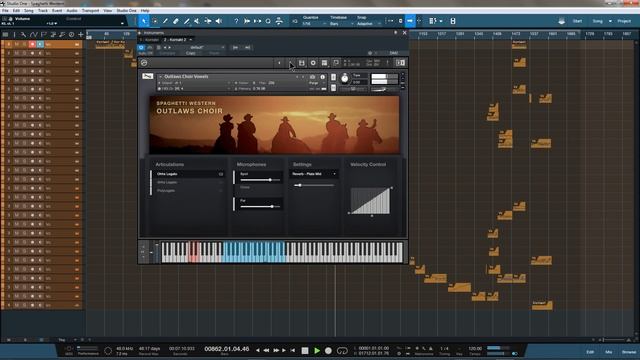
Task: Select the Arrow tool in the toolbar
Action: click(x=144, y=21)
